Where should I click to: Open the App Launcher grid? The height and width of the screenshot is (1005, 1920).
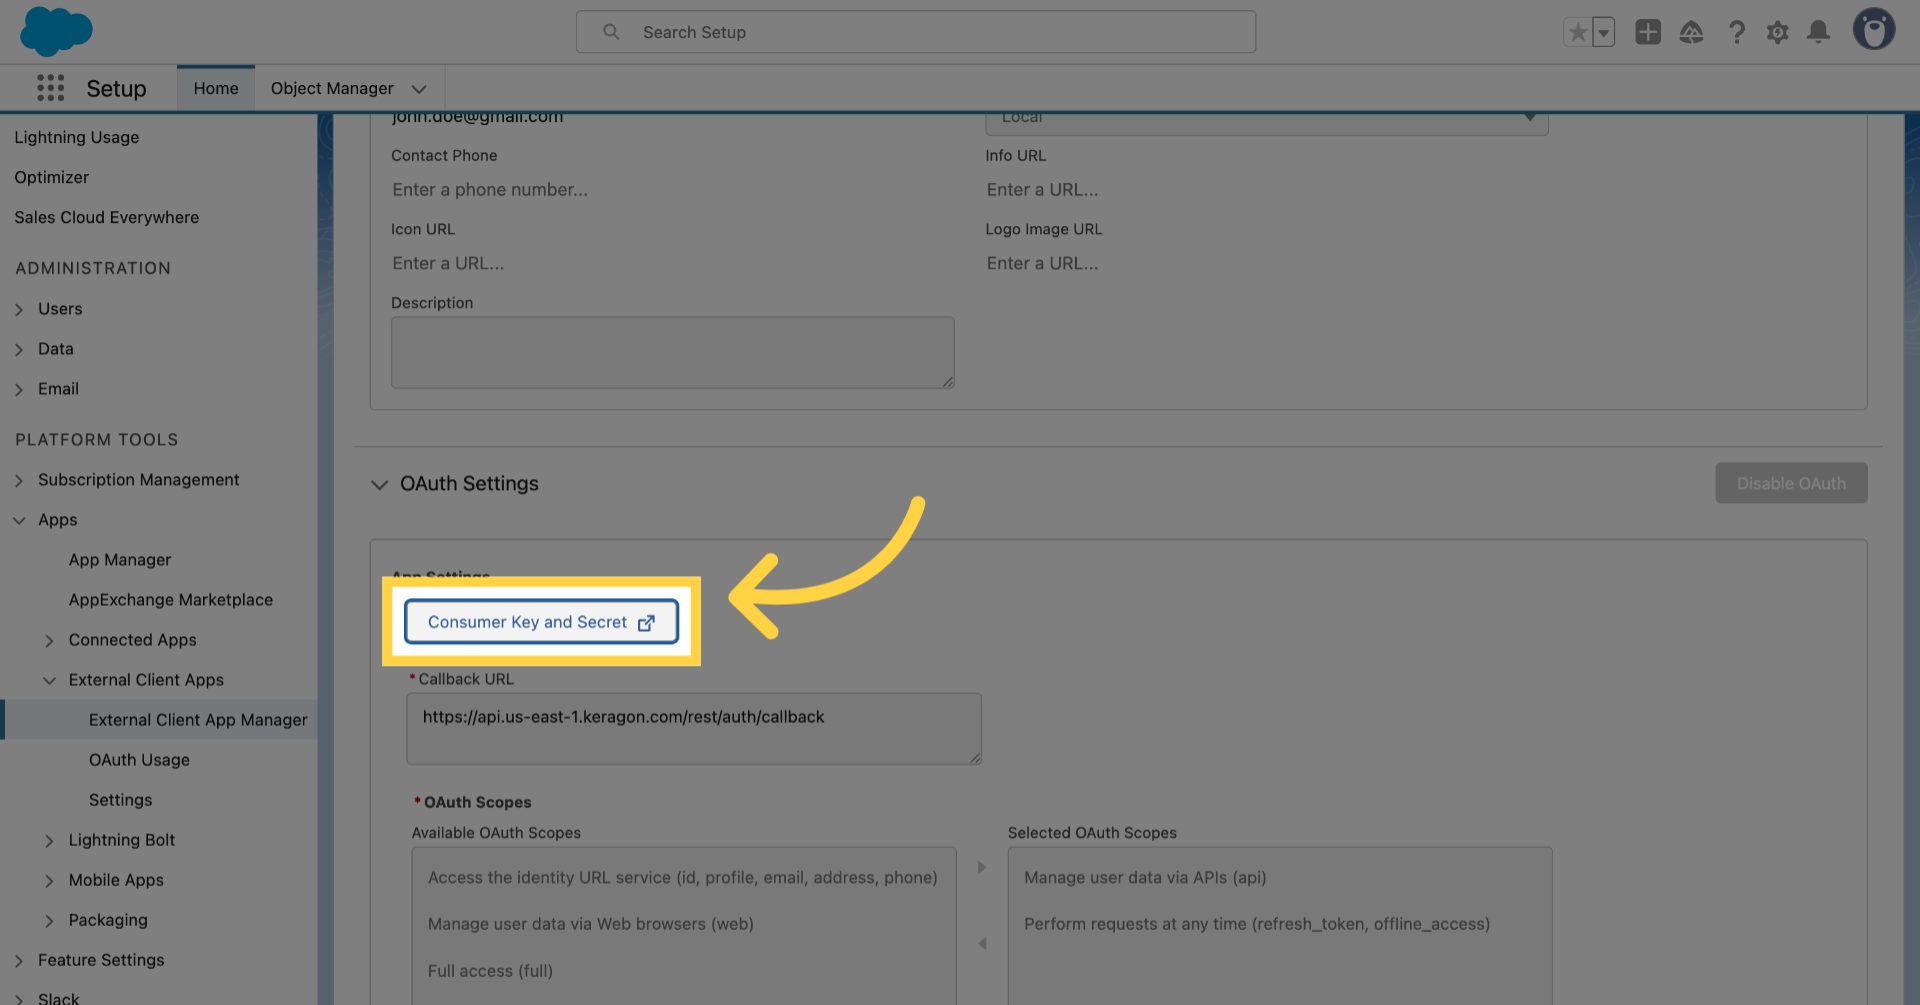50,88
